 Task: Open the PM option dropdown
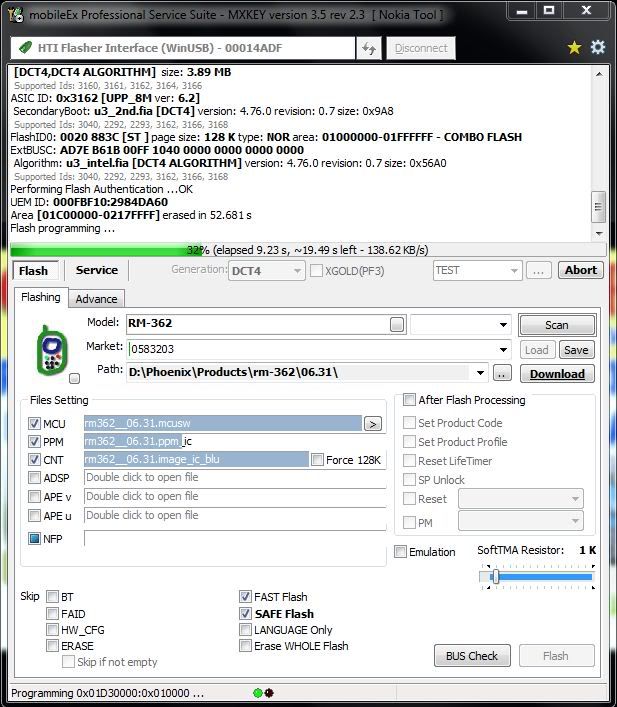pos(521,521)
